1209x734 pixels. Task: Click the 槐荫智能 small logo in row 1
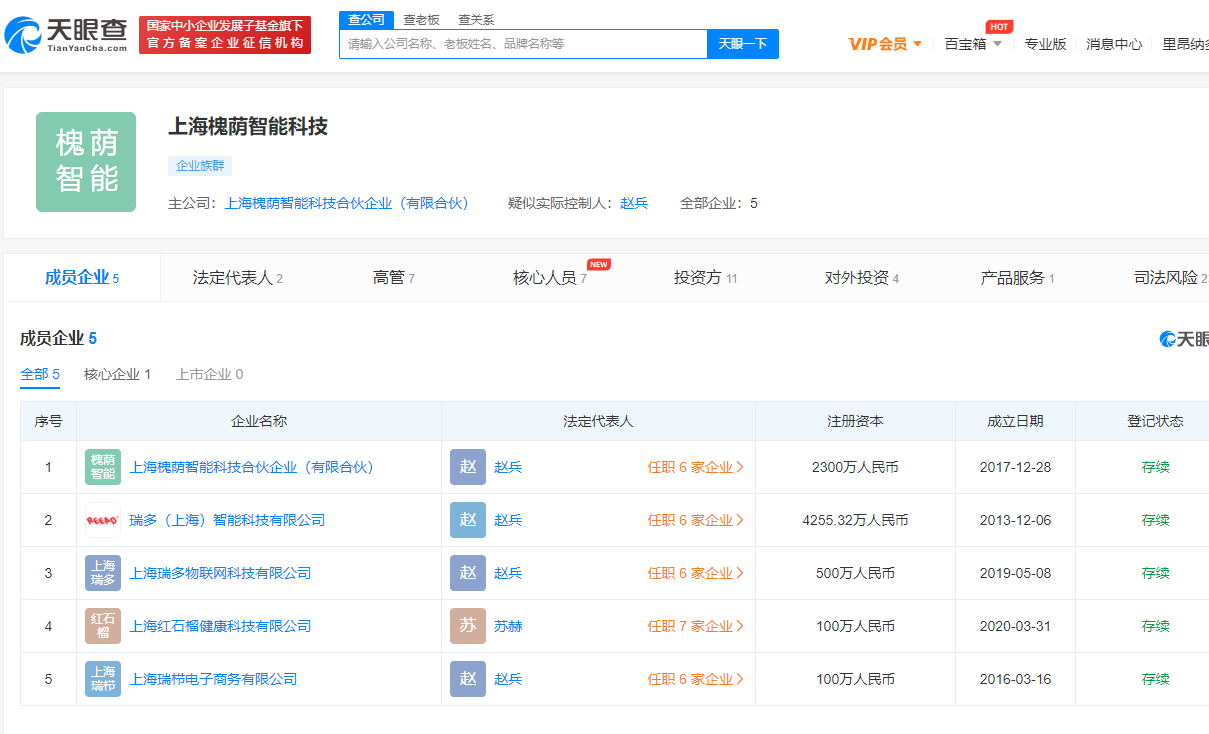[x=103, y=467]
